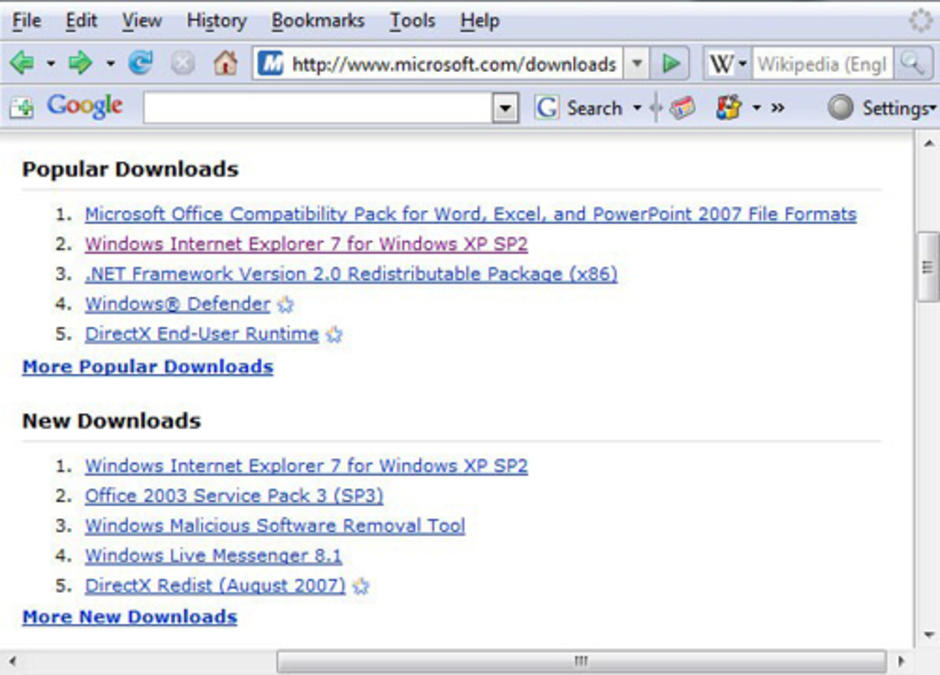940x675 pixels.
Task: Show more Google toolbar items chevron
Action: coord(778,108)
